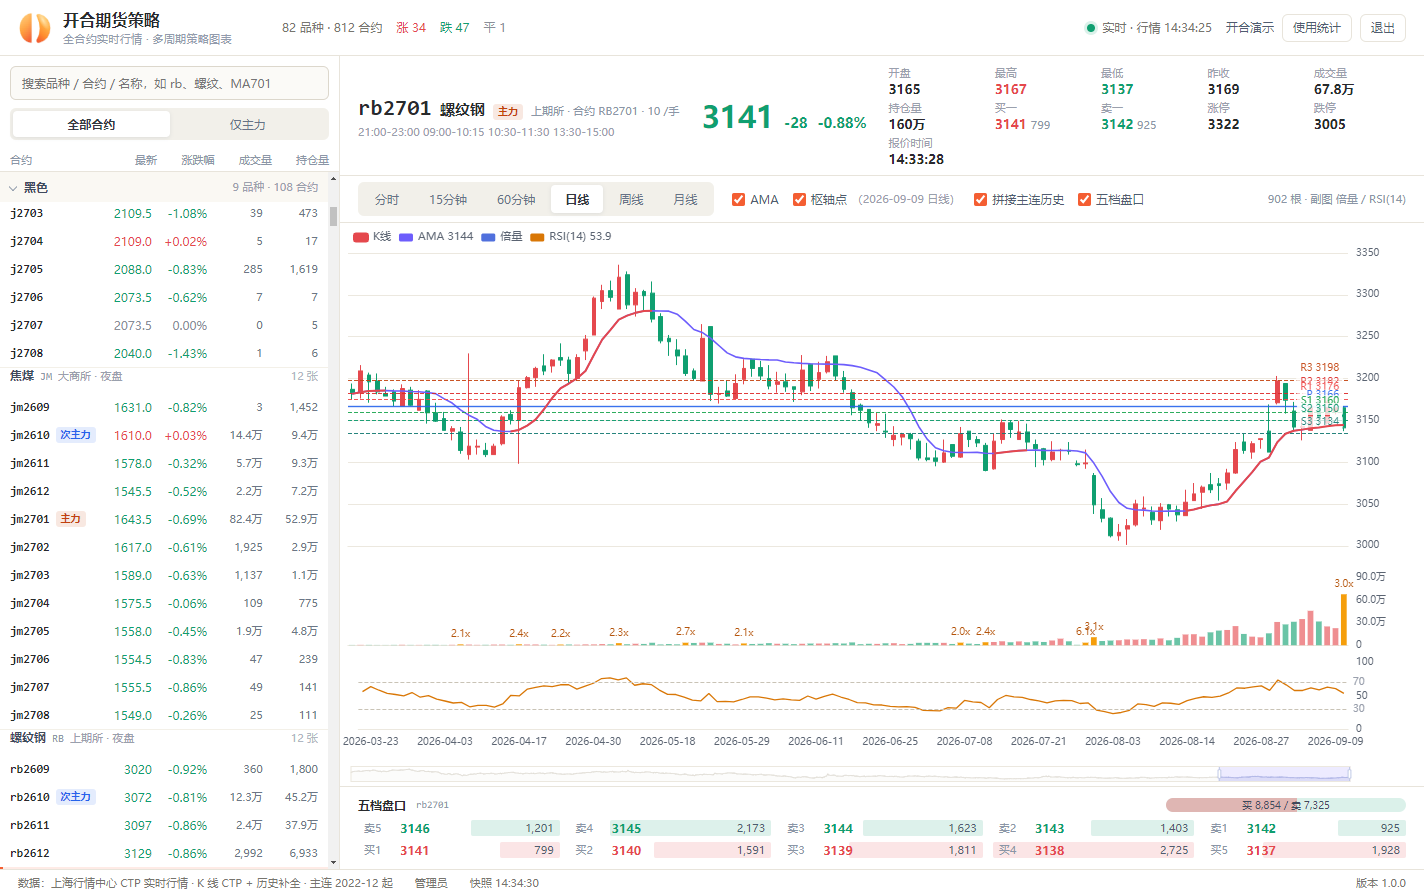Select the 分时 chart period

coord(387,200)
